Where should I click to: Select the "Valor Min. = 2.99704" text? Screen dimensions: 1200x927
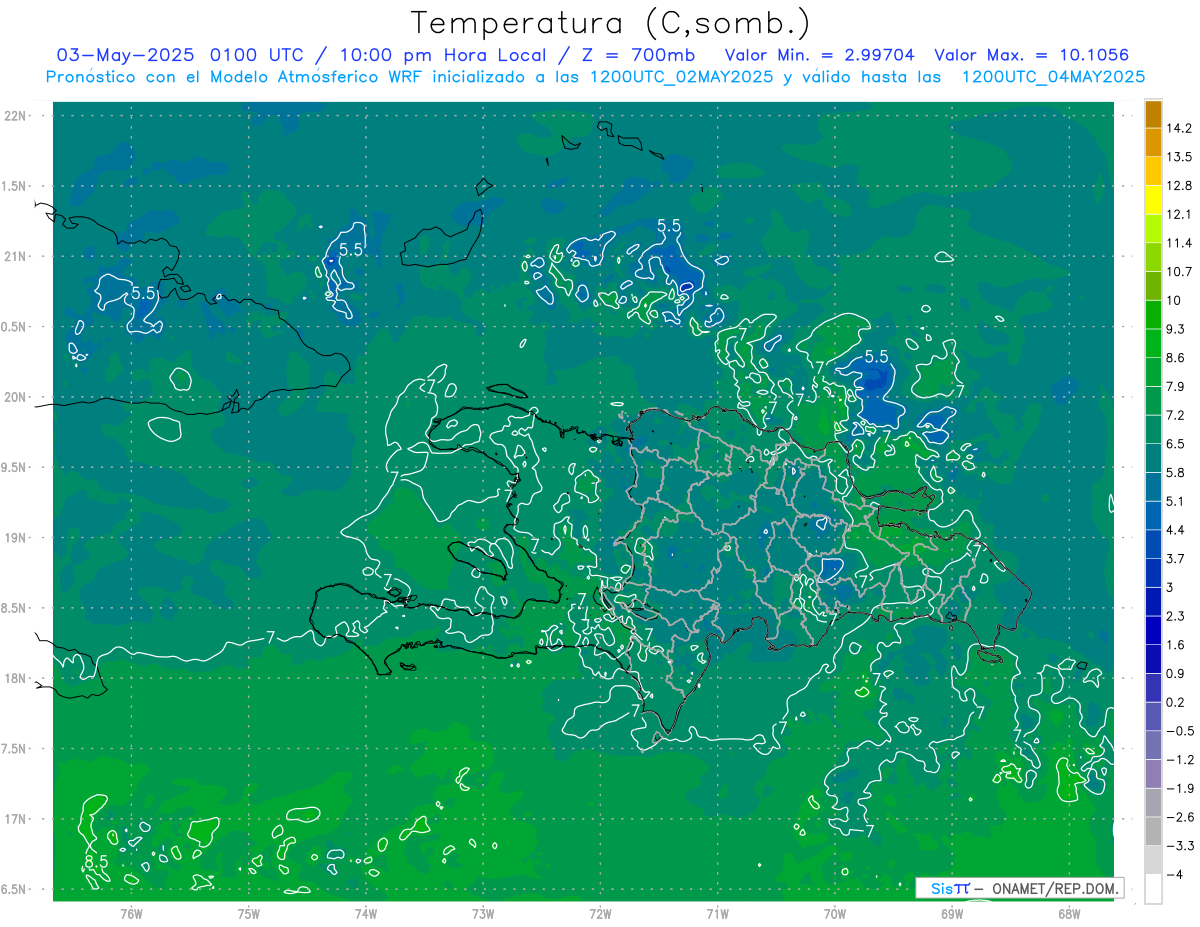pos(819,54)
